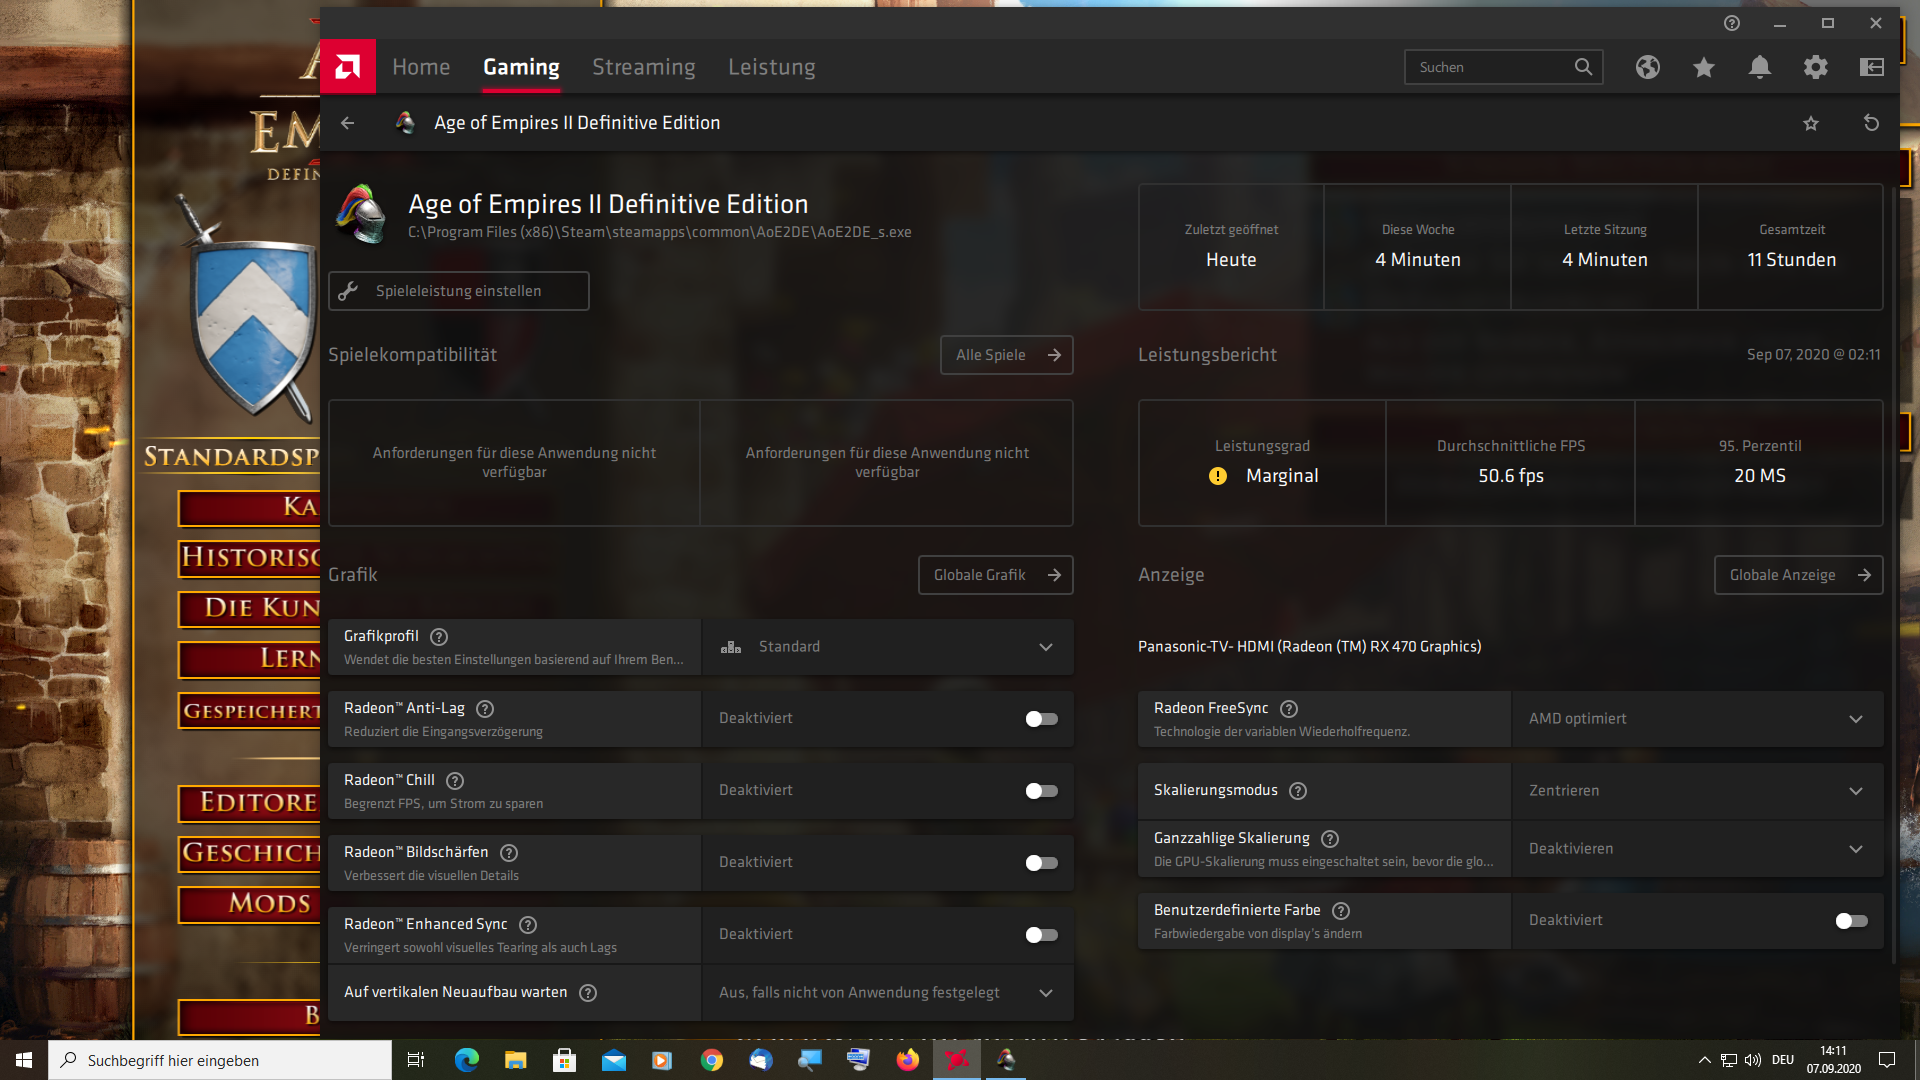Mark game as favorite with star outline
Screen dimensions: 1920x1080
1810,123
